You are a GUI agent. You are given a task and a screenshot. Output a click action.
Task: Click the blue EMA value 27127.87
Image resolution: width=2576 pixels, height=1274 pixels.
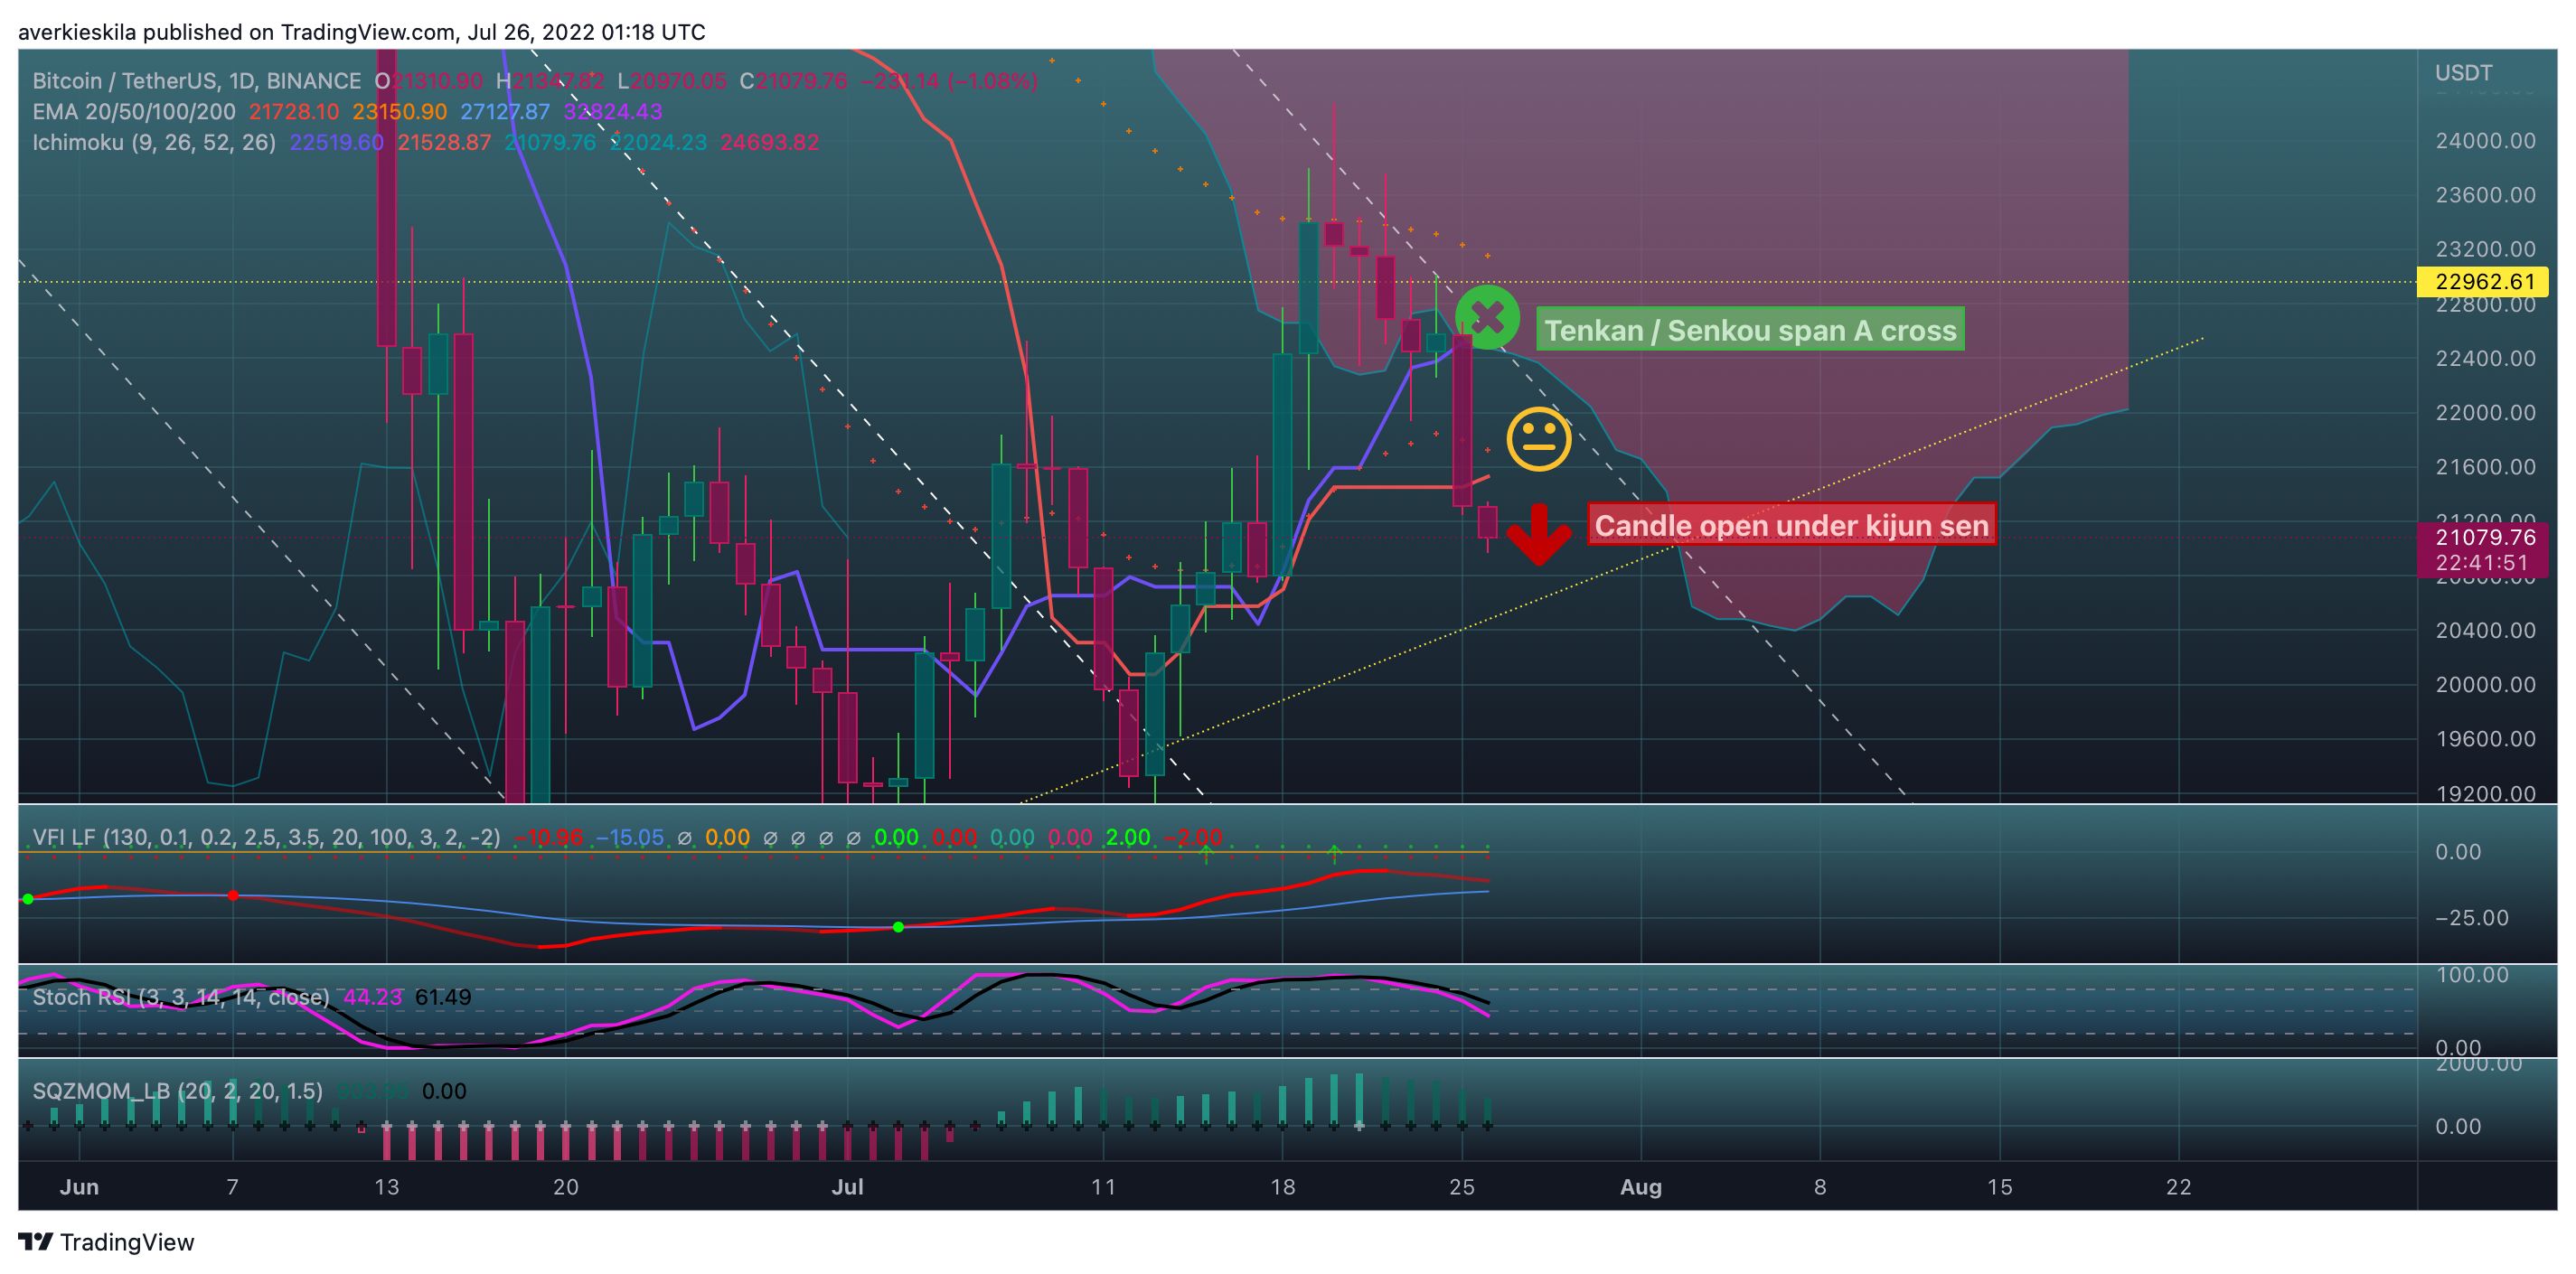[x=505, y=112]
